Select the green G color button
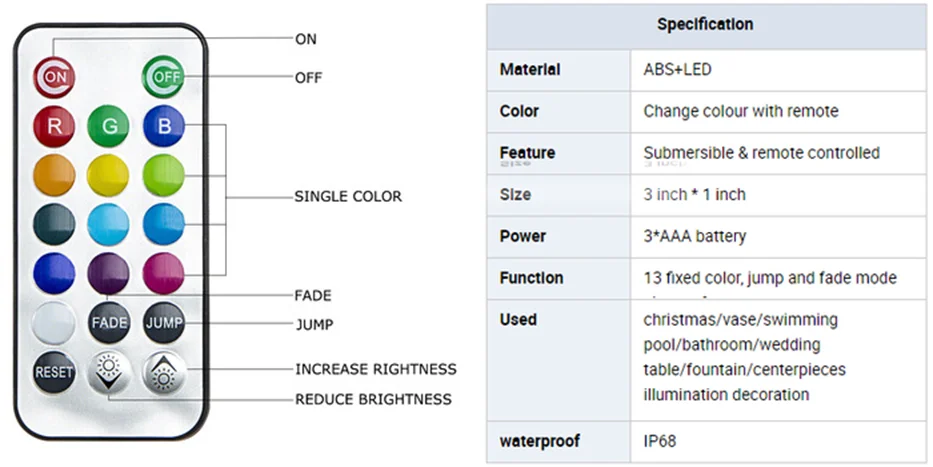 [x=107, y=127]
